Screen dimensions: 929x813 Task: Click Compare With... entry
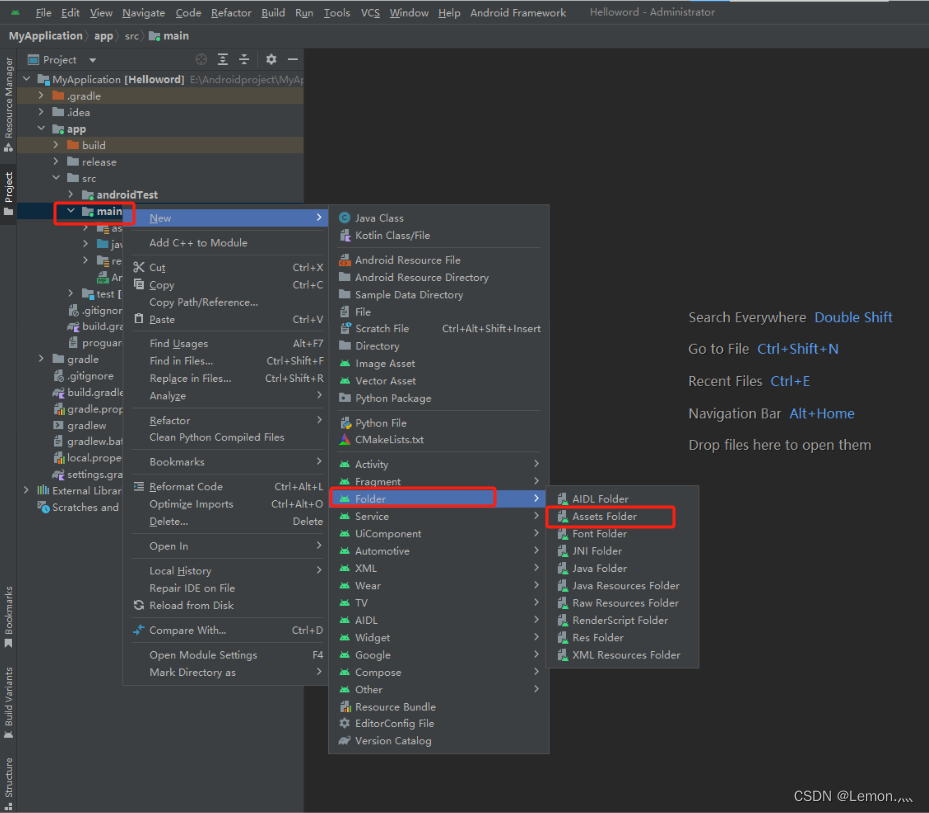pyautogui.click(x=228, y=630)
